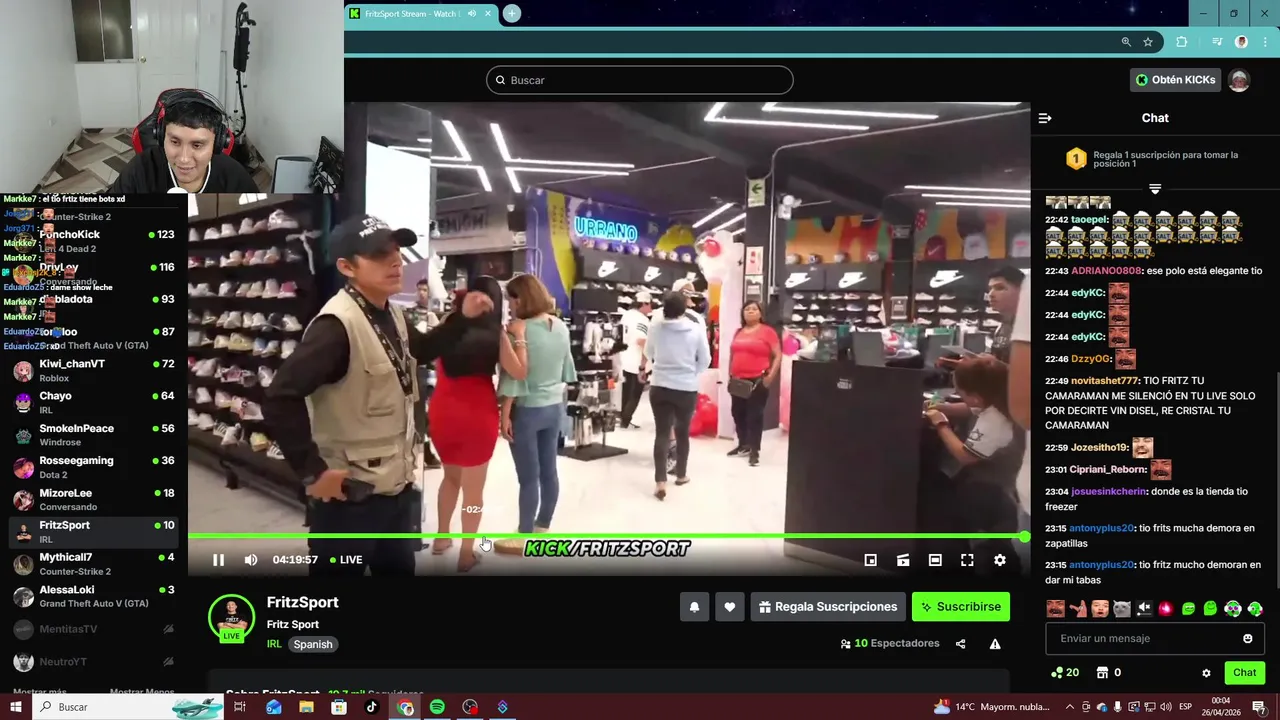Open Chrome media controls icon
The image size is (1280, 720).
pyautogui.click(x=1217, y=42)
